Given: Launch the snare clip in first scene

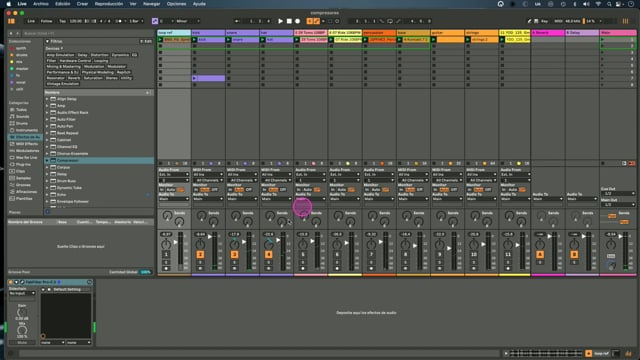Looking at the screenshot, I should pyautogui.click(x=229, y=40).
